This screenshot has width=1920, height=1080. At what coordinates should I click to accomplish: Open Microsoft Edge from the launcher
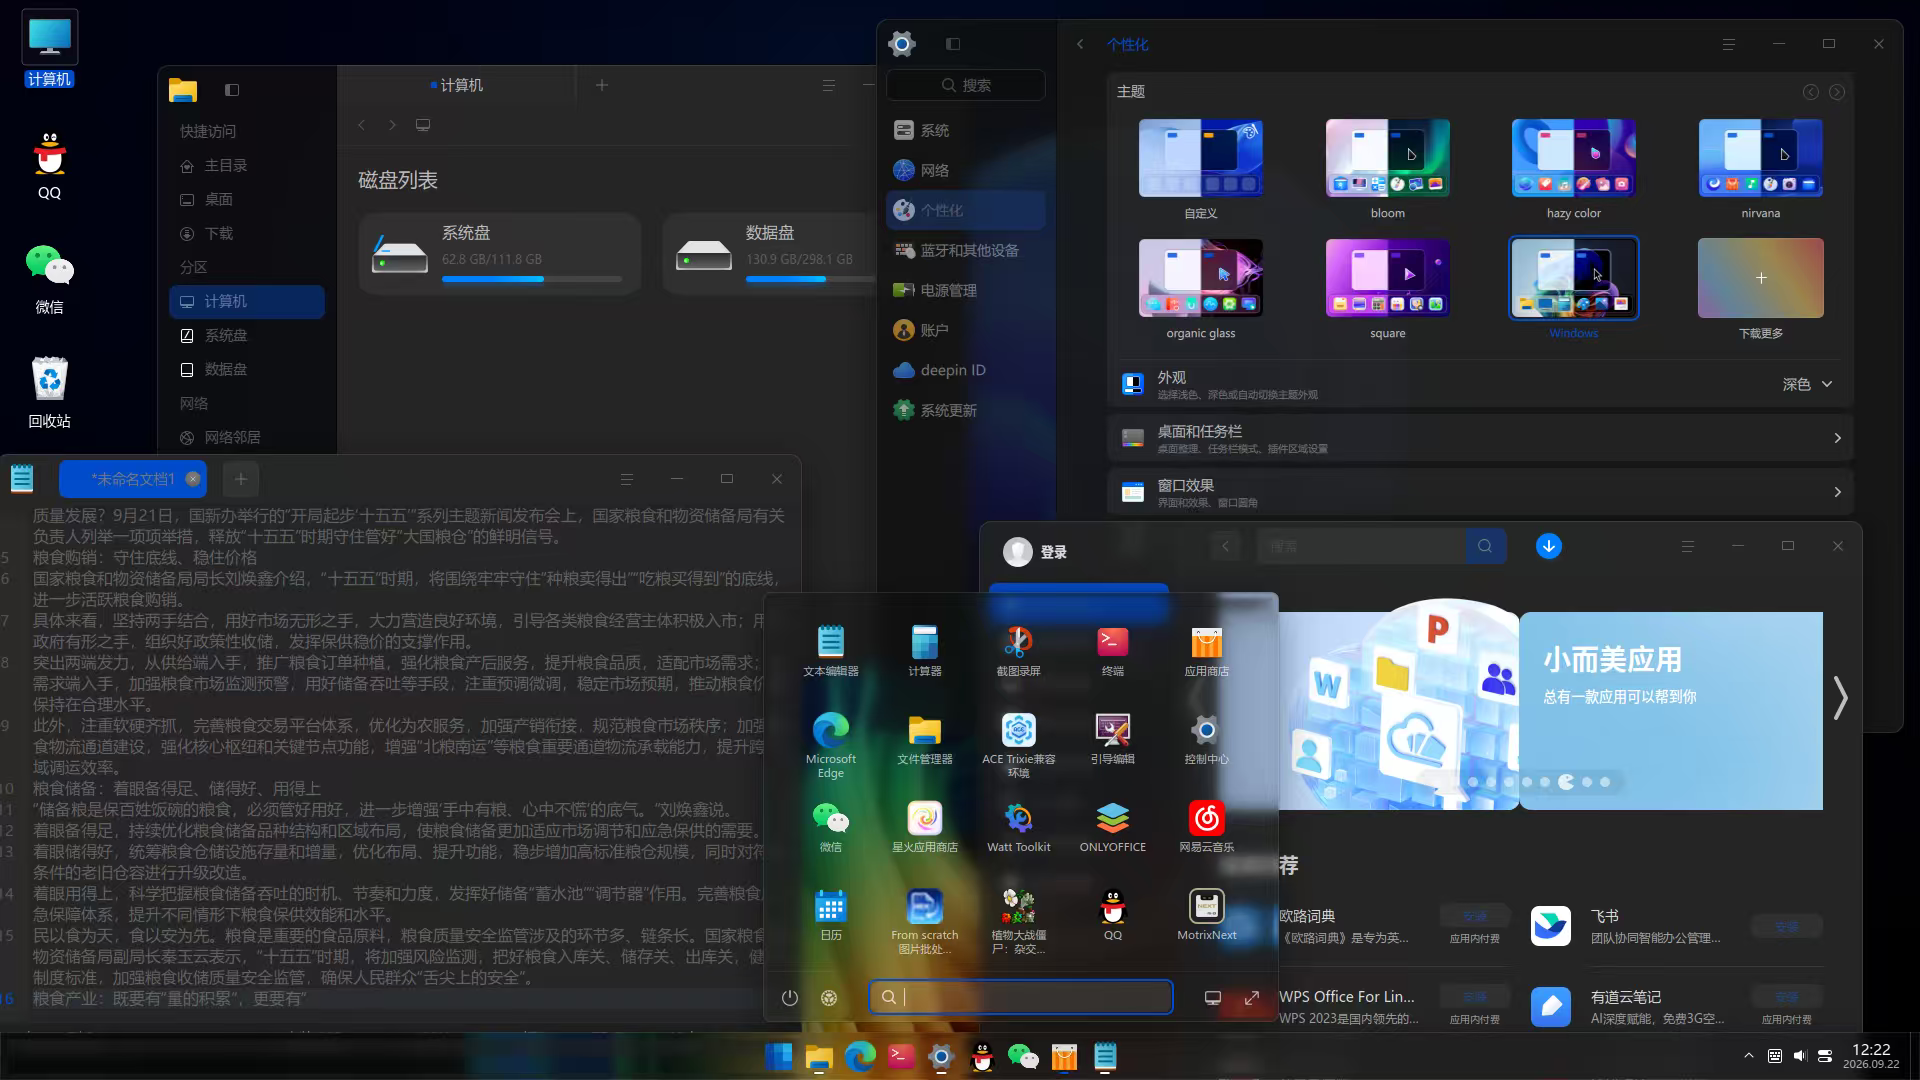tap(830, 745)
